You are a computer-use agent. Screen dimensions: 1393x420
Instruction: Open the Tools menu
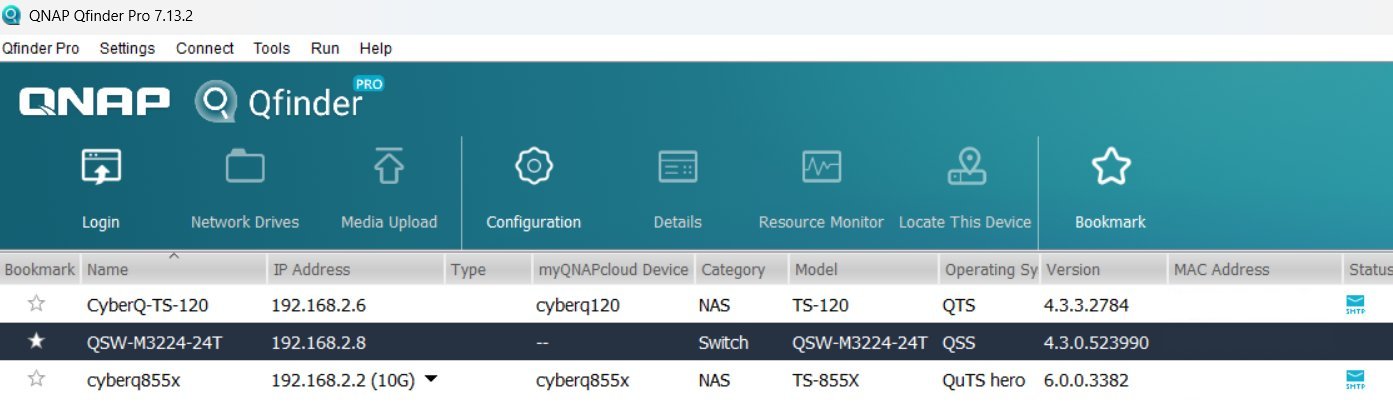[271, 48]
